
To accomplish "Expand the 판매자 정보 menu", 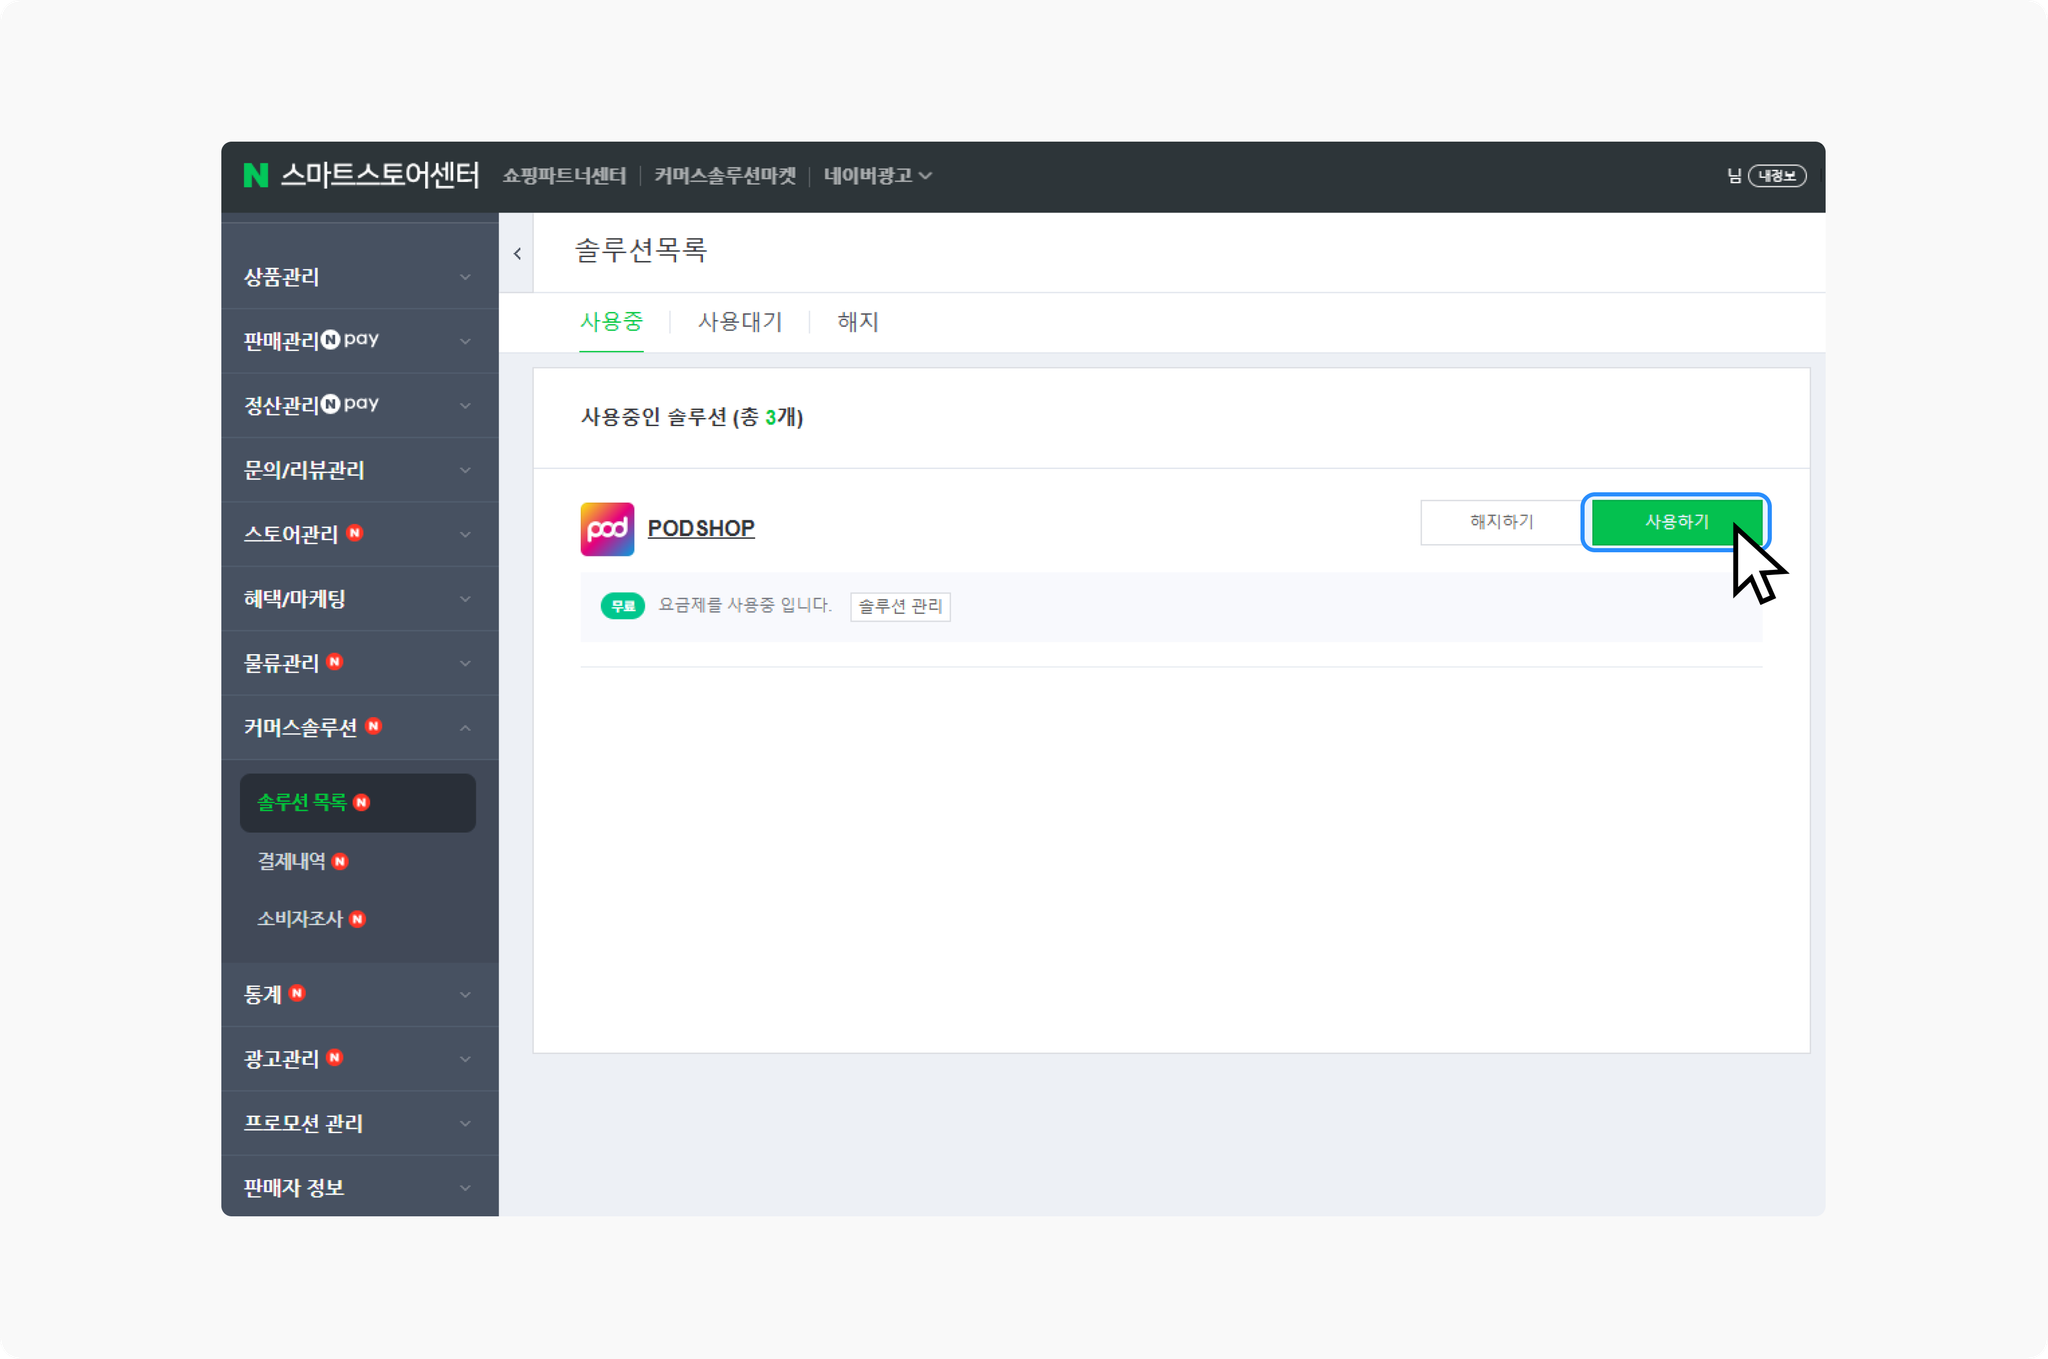I will 360,1187.
